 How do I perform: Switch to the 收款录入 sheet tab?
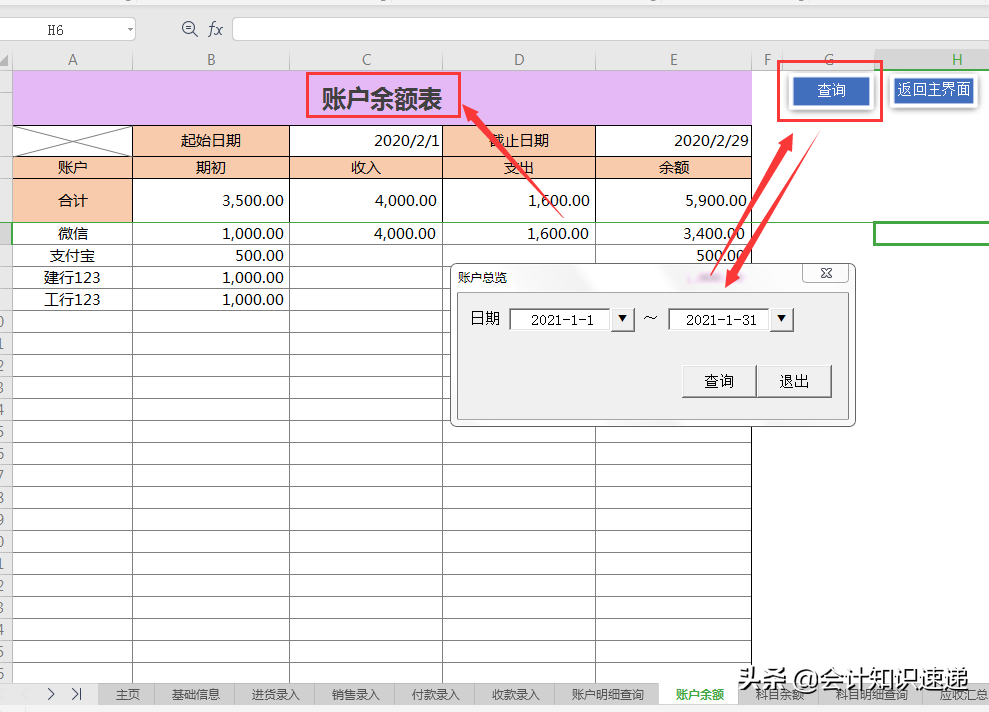tap(515, 694)
